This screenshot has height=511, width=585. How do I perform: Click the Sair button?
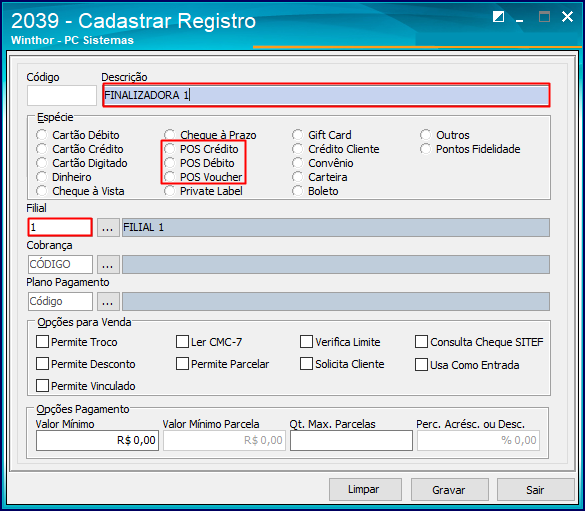(x=535, y=490)
